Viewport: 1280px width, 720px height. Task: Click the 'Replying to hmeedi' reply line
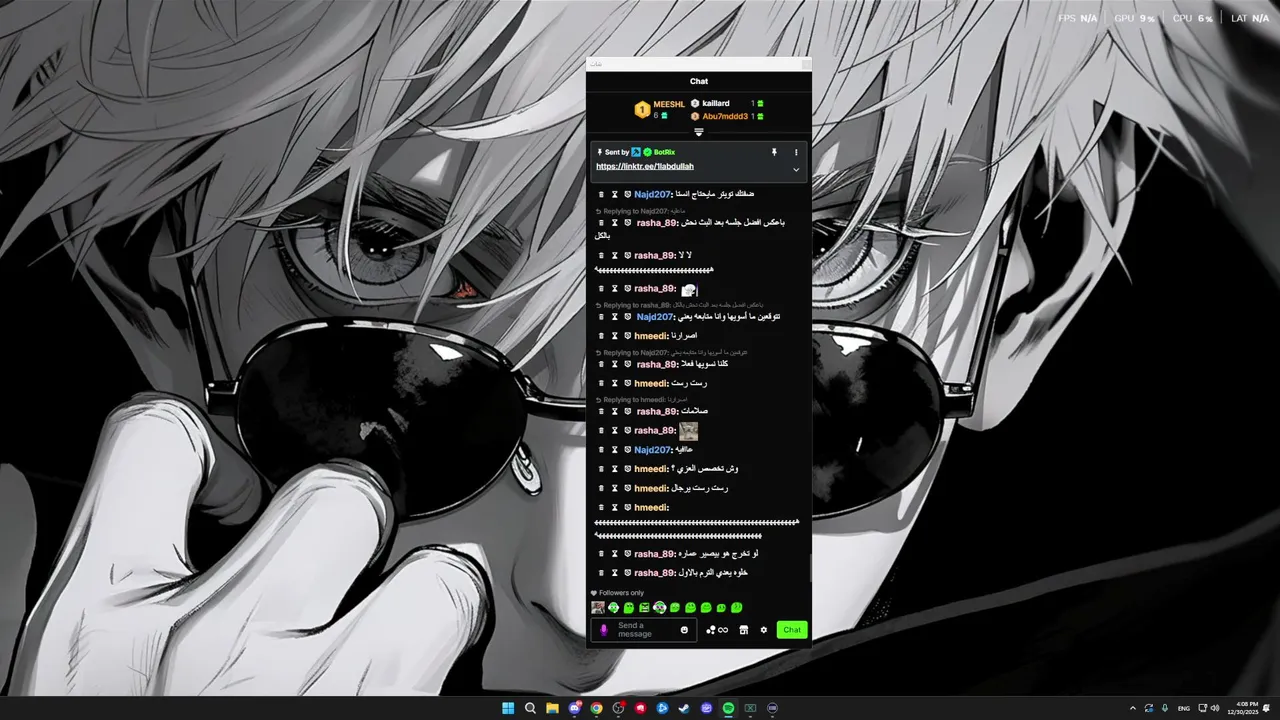[x=641, y=399]
